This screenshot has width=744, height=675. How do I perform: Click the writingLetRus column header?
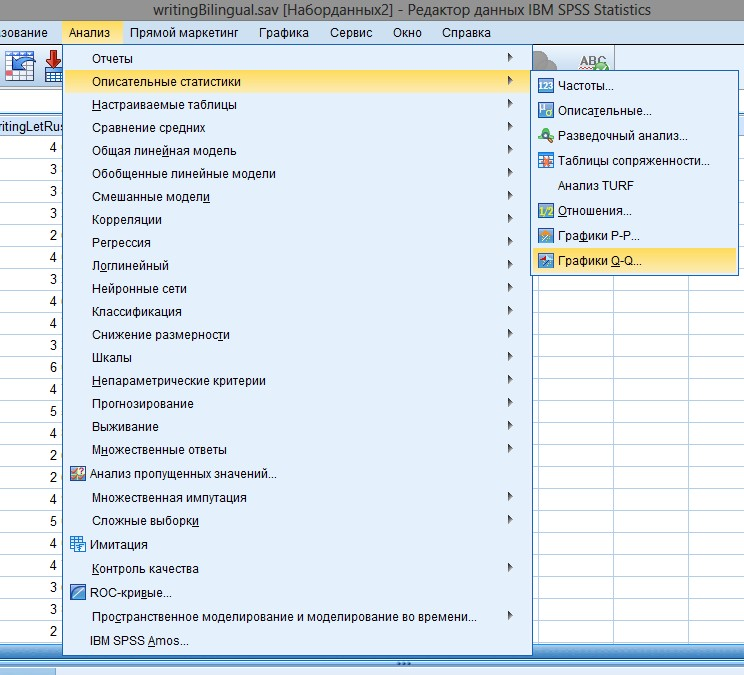(31, 126)
